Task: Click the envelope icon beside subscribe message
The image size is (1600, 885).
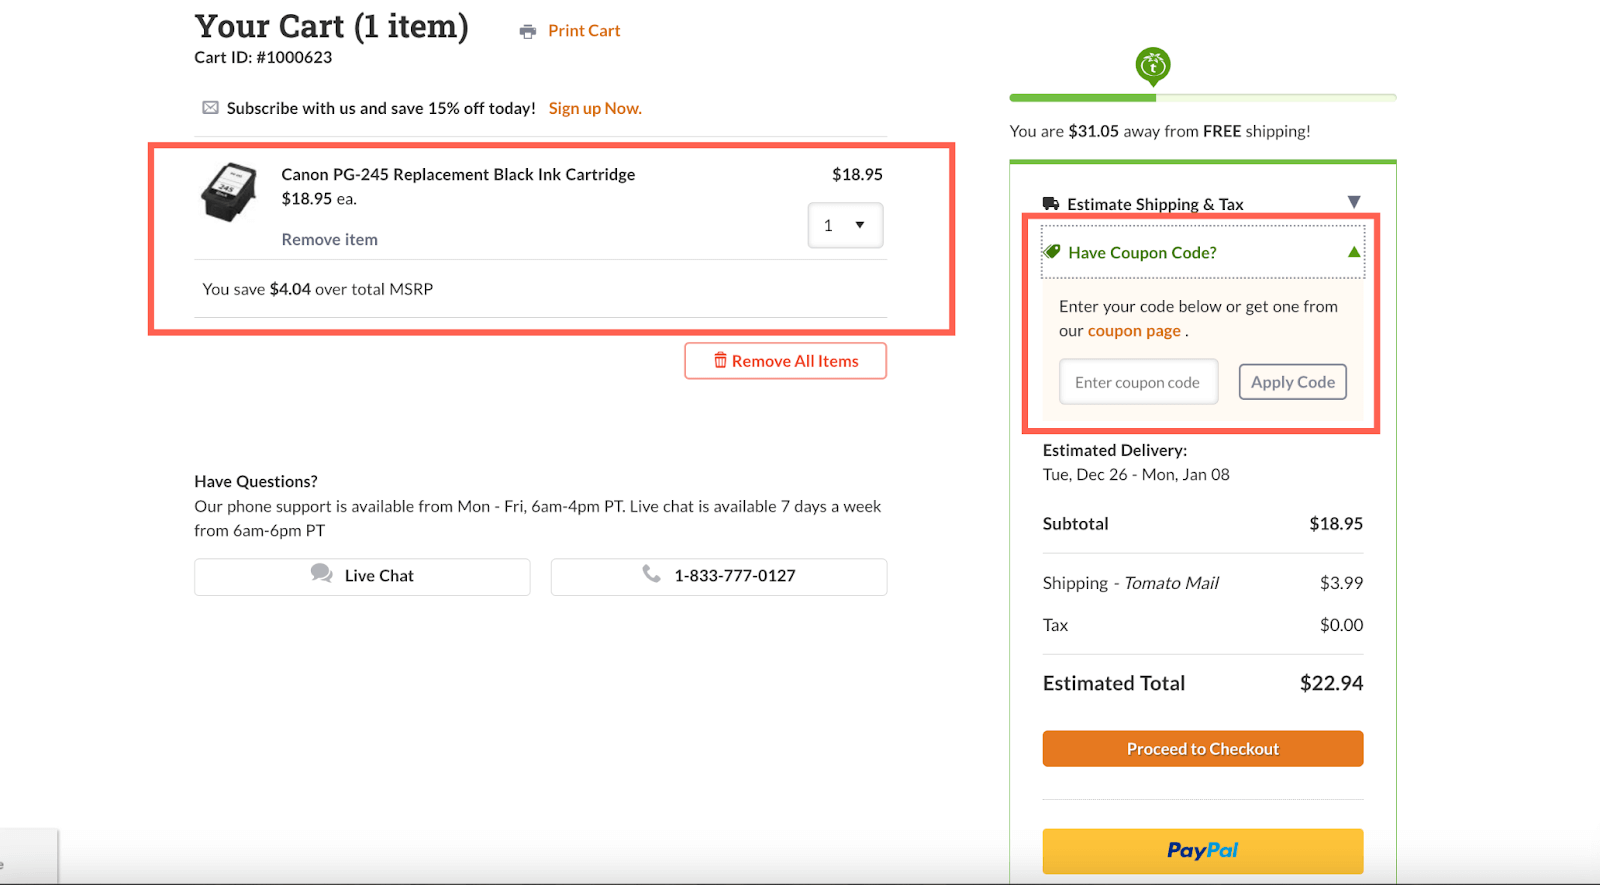Action: (210, 107)
